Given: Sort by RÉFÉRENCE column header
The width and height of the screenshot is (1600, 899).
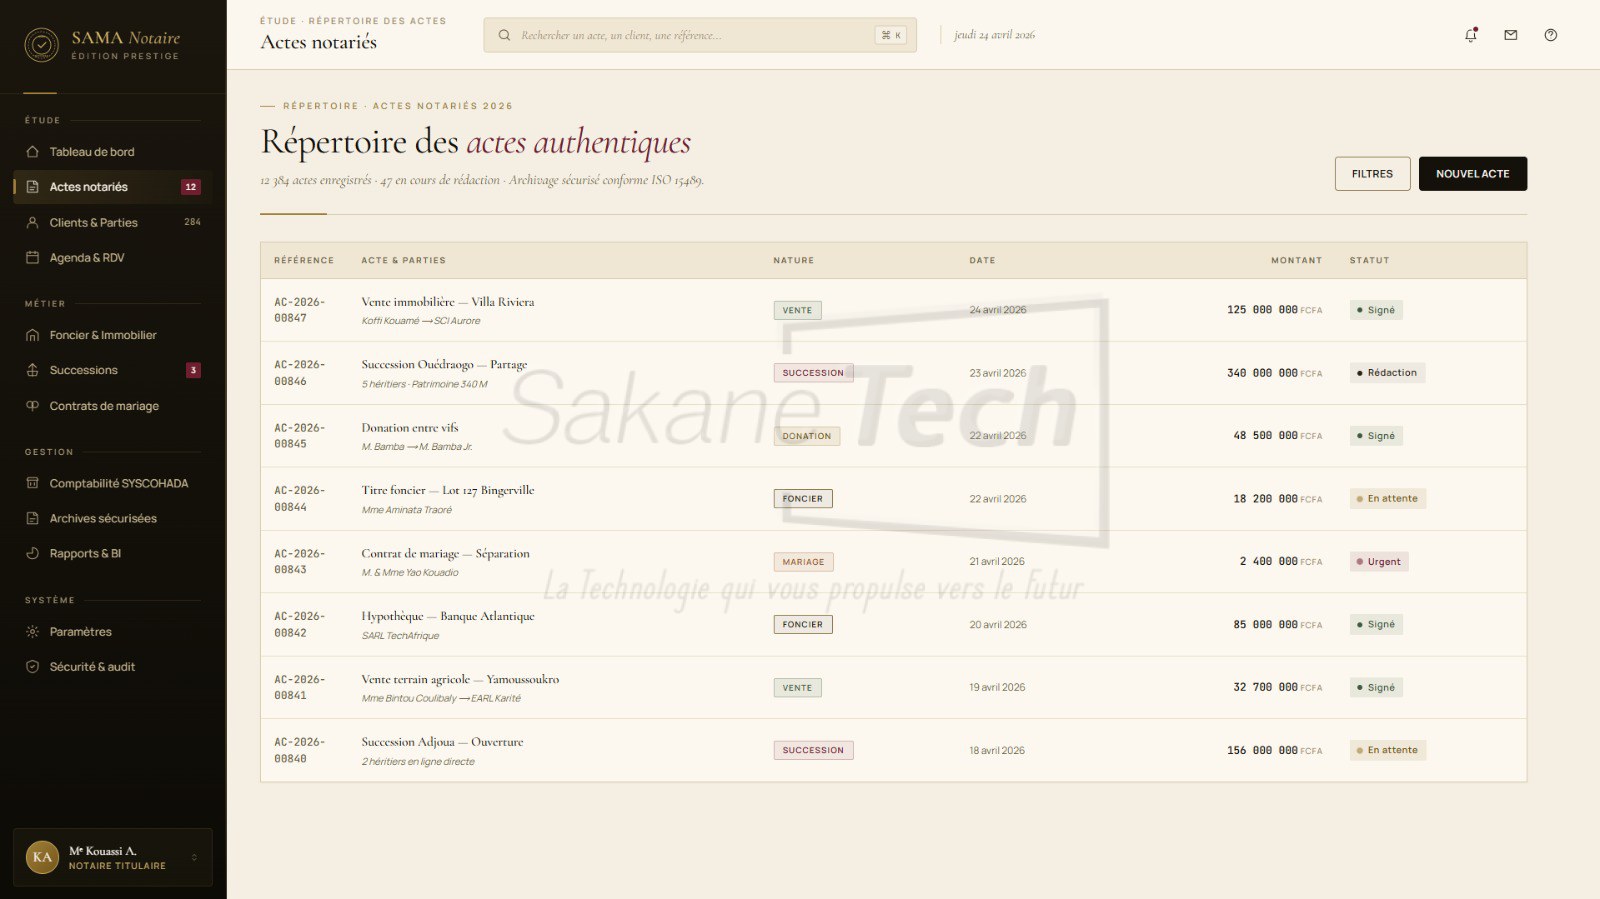Looking at the screenshot, I should coord(304,260).
